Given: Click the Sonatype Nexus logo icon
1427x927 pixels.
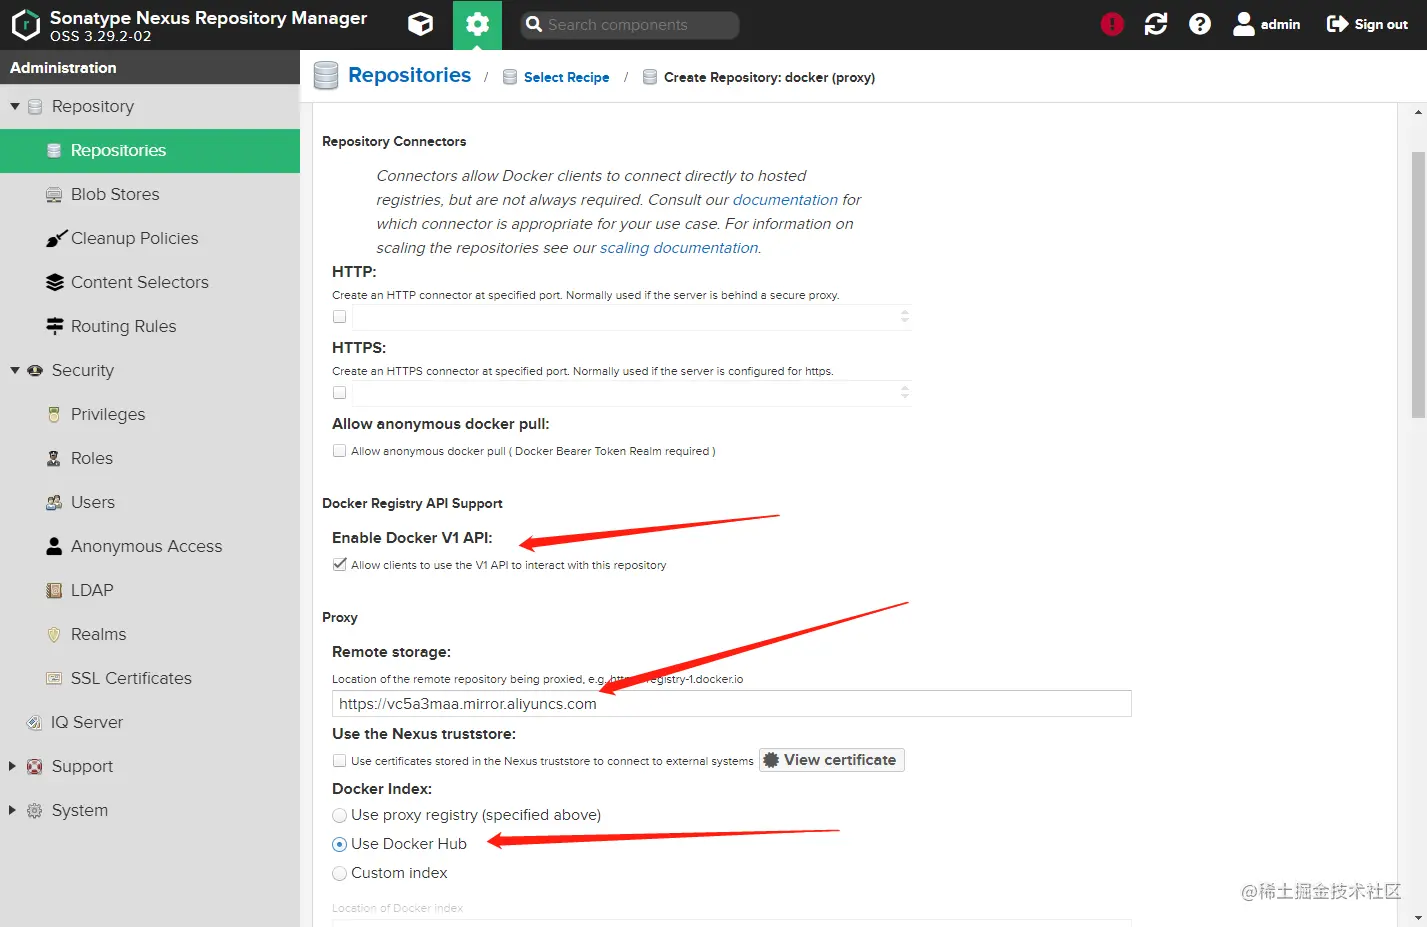Looking at the screenshot, I should tap(25, 24).
